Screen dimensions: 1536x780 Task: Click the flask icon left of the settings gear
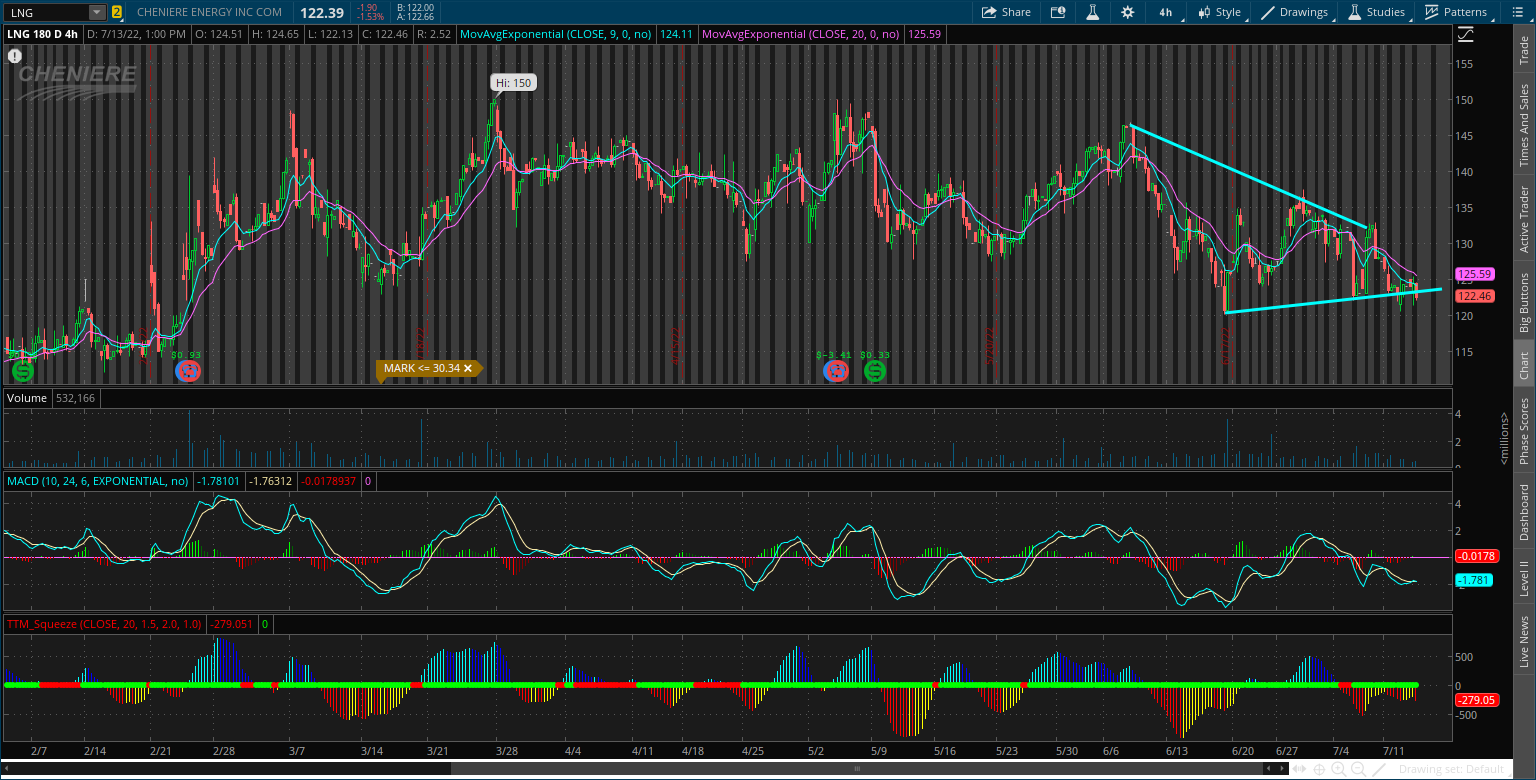1092,12
